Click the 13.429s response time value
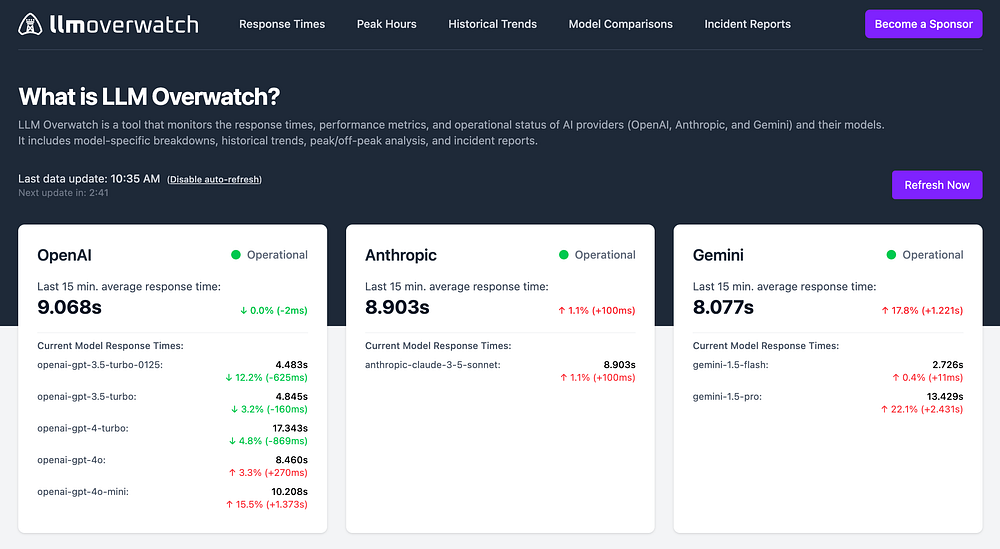The height and width of the screenshot is (549, 1000). (945, 397)
